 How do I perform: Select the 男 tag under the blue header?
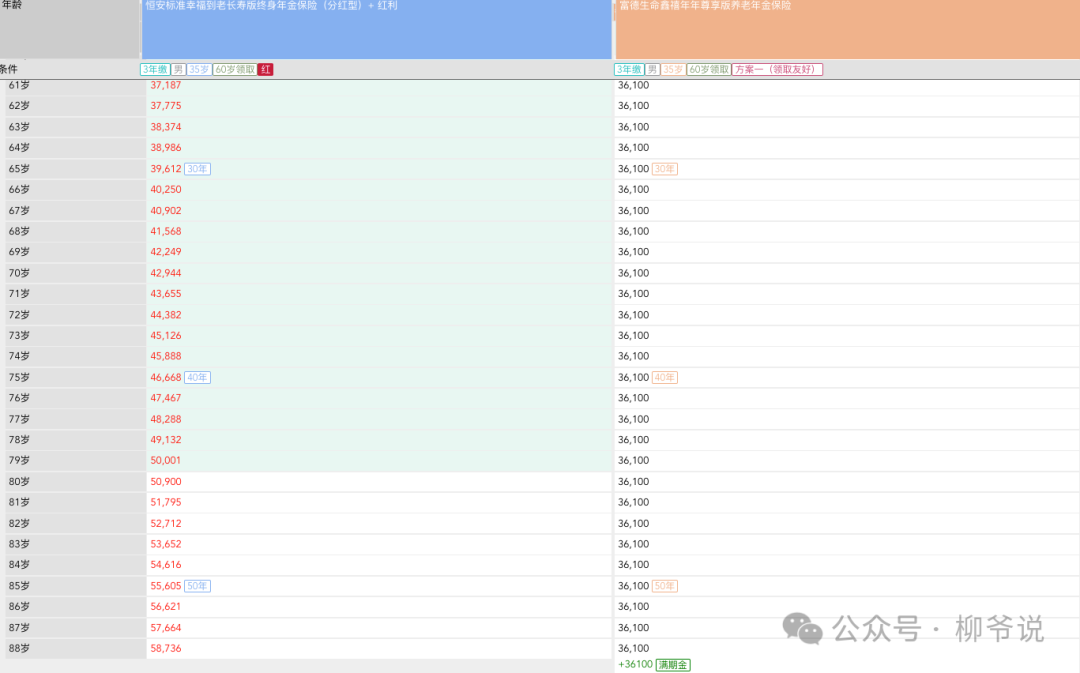(x=178, y=70)
